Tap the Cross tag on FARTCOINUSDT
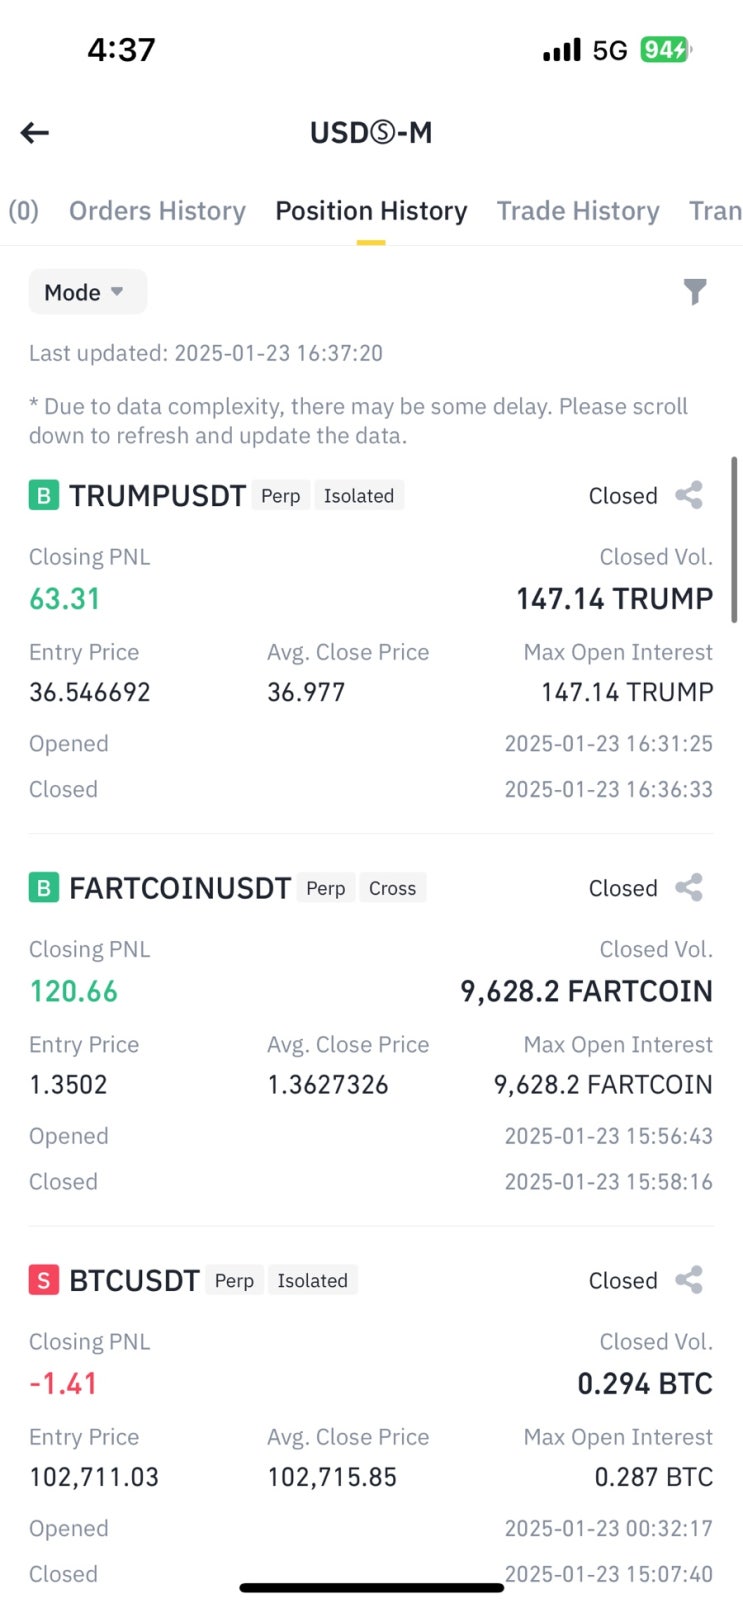The height and width of the screenshot is (1608, 743). tap(392, 888)
